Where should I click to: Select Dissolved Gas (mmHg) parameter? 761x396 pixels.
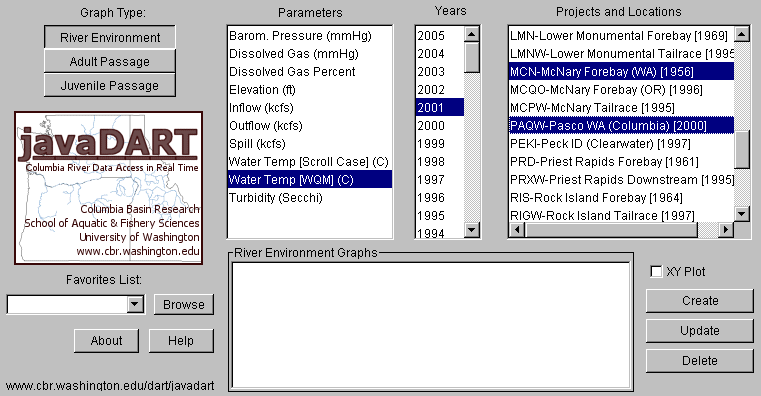pyautogui.click(x=310, y=54)
